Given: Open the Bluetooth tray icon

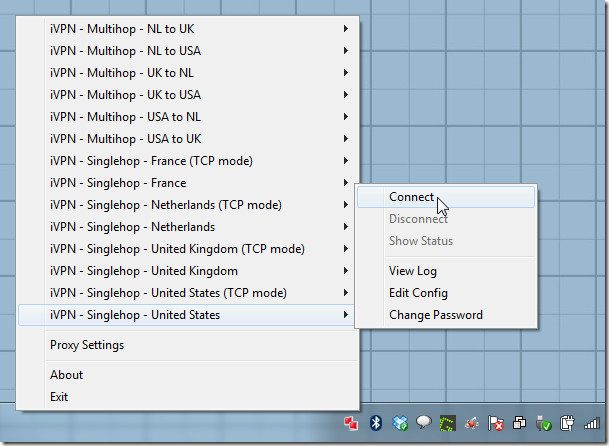Looking at the screenshot, I should [376, 423].
